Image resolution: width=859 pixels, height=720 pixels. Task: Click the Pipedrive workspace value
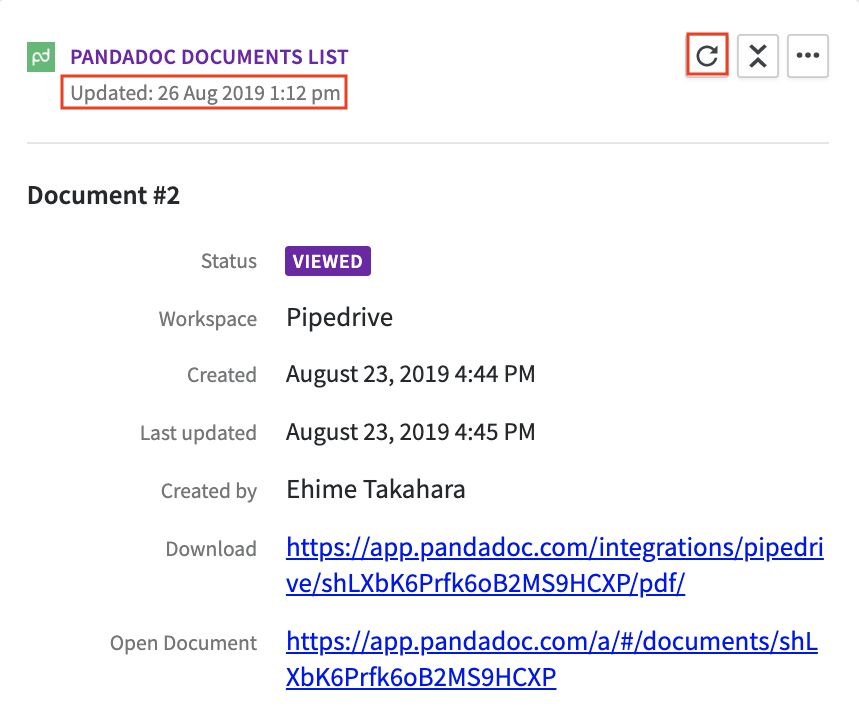[x=339, y=318]
